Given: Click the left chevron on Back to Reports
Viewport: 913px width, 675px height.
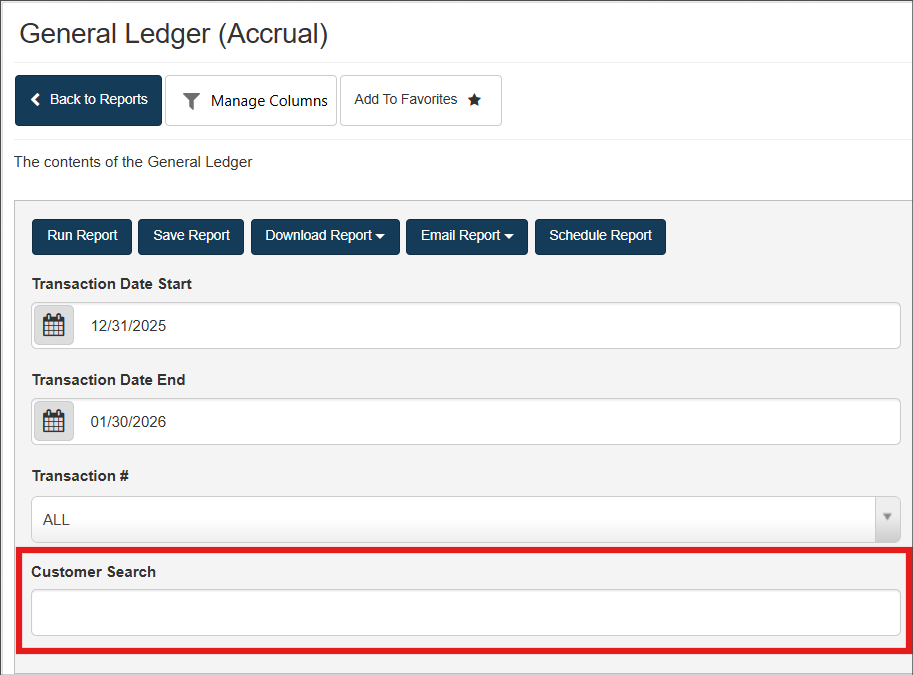Looking at the screenshot, I should coord(36,100).
